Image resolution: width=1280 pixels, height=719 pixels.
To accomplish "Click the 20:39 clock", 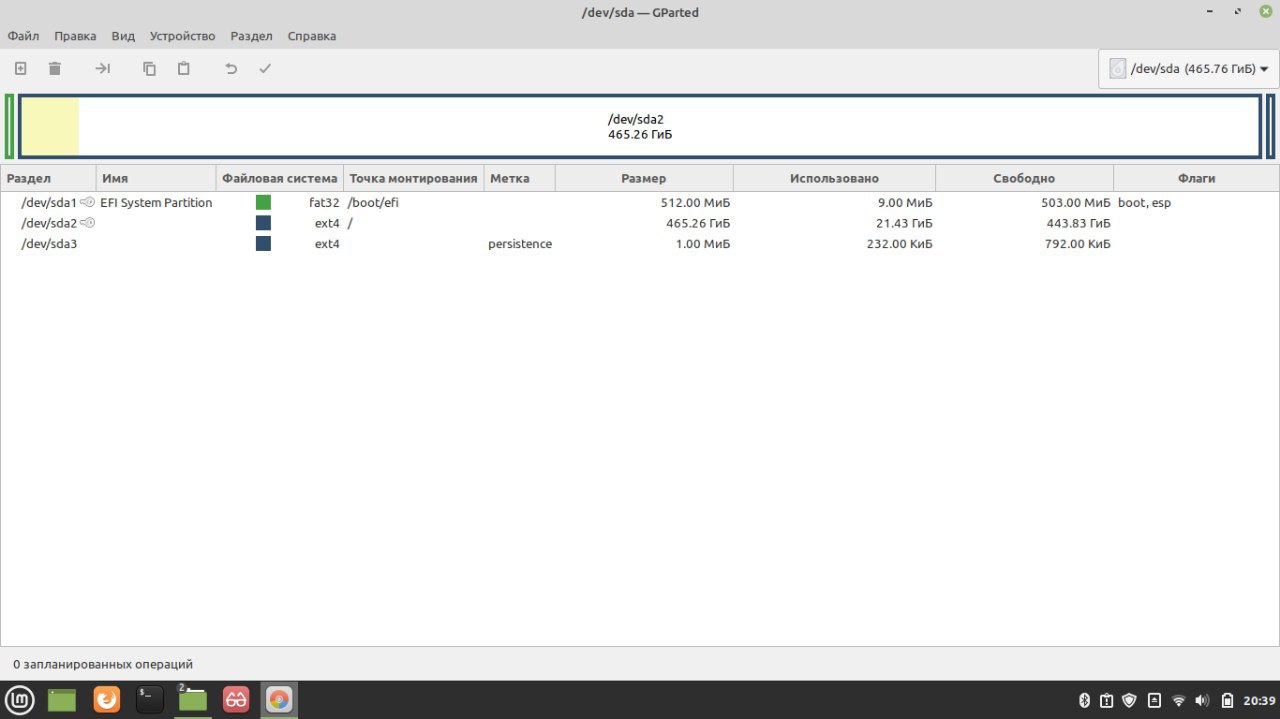I will pyautogui.click(x=1259, y=700).
